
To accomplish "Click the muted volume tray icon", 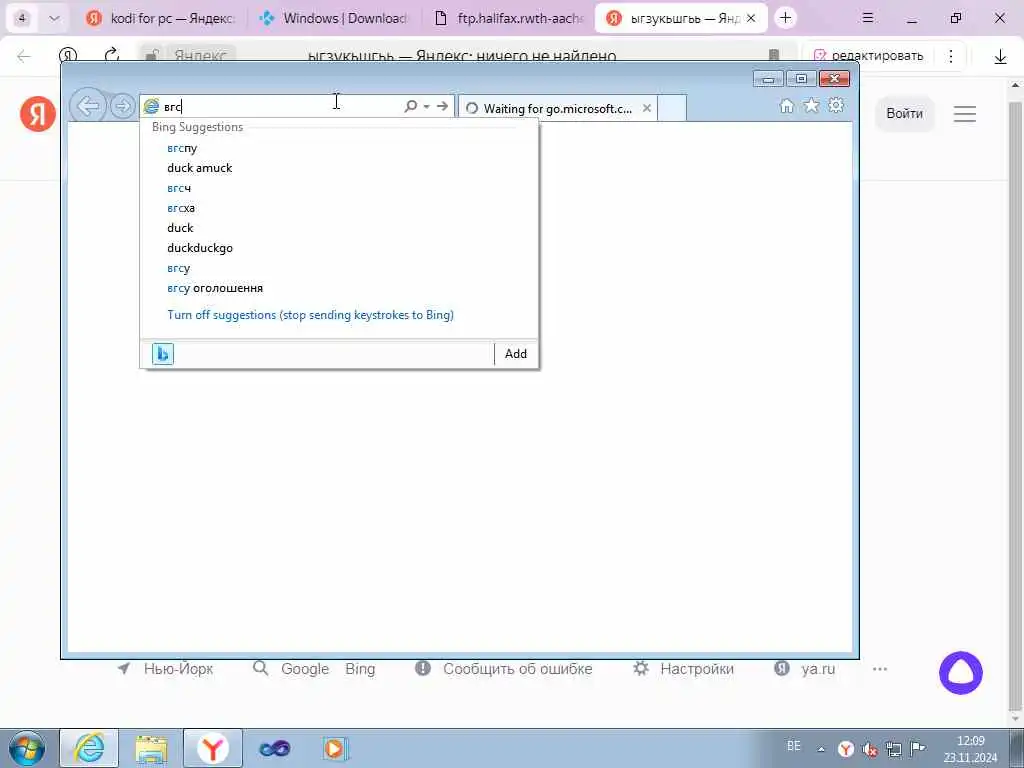I will tap(869, 749).
